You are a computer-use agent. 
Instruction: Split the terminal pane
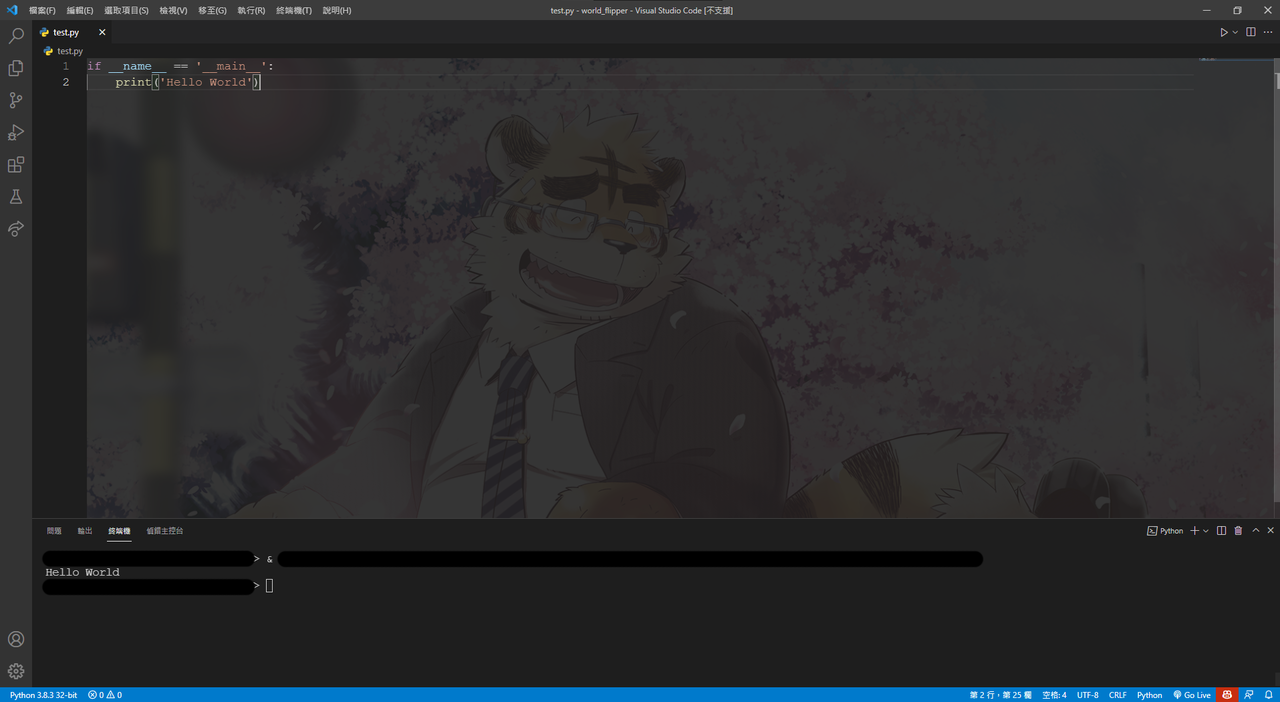click(1221, 531)
